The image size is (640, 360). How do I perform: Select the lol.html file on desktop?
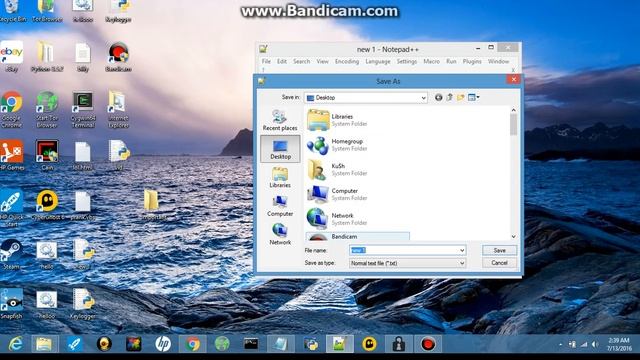pyautogui.click(x=83, y=155)
